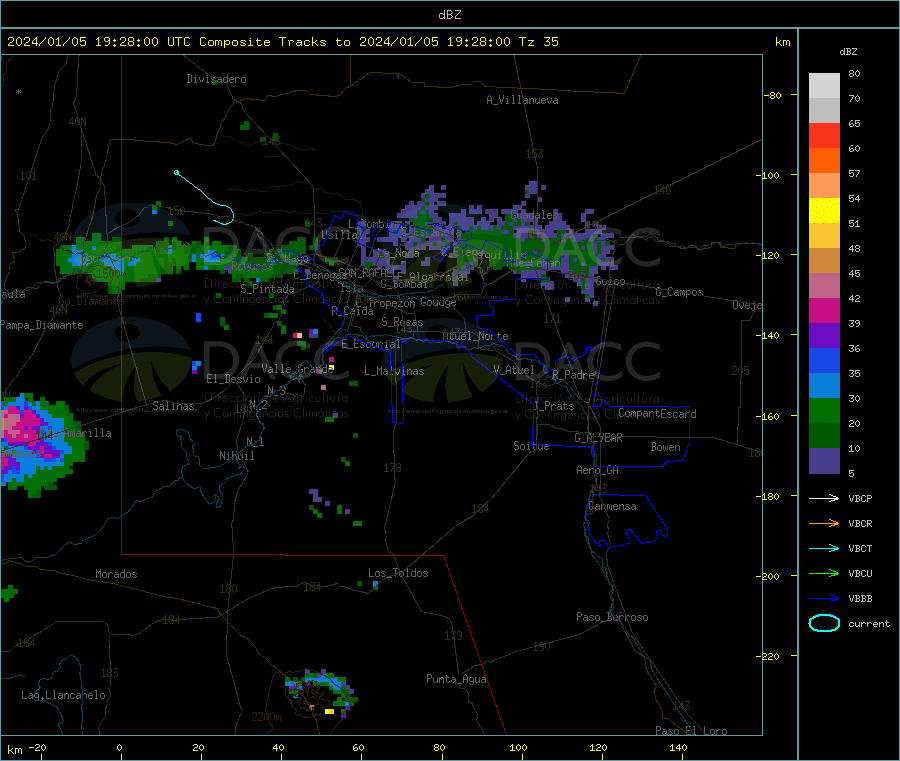The width and height of the screenshot is (900, 761).
Task: Click the white VBCP arrow legend icon
Action: click(824, 498)
